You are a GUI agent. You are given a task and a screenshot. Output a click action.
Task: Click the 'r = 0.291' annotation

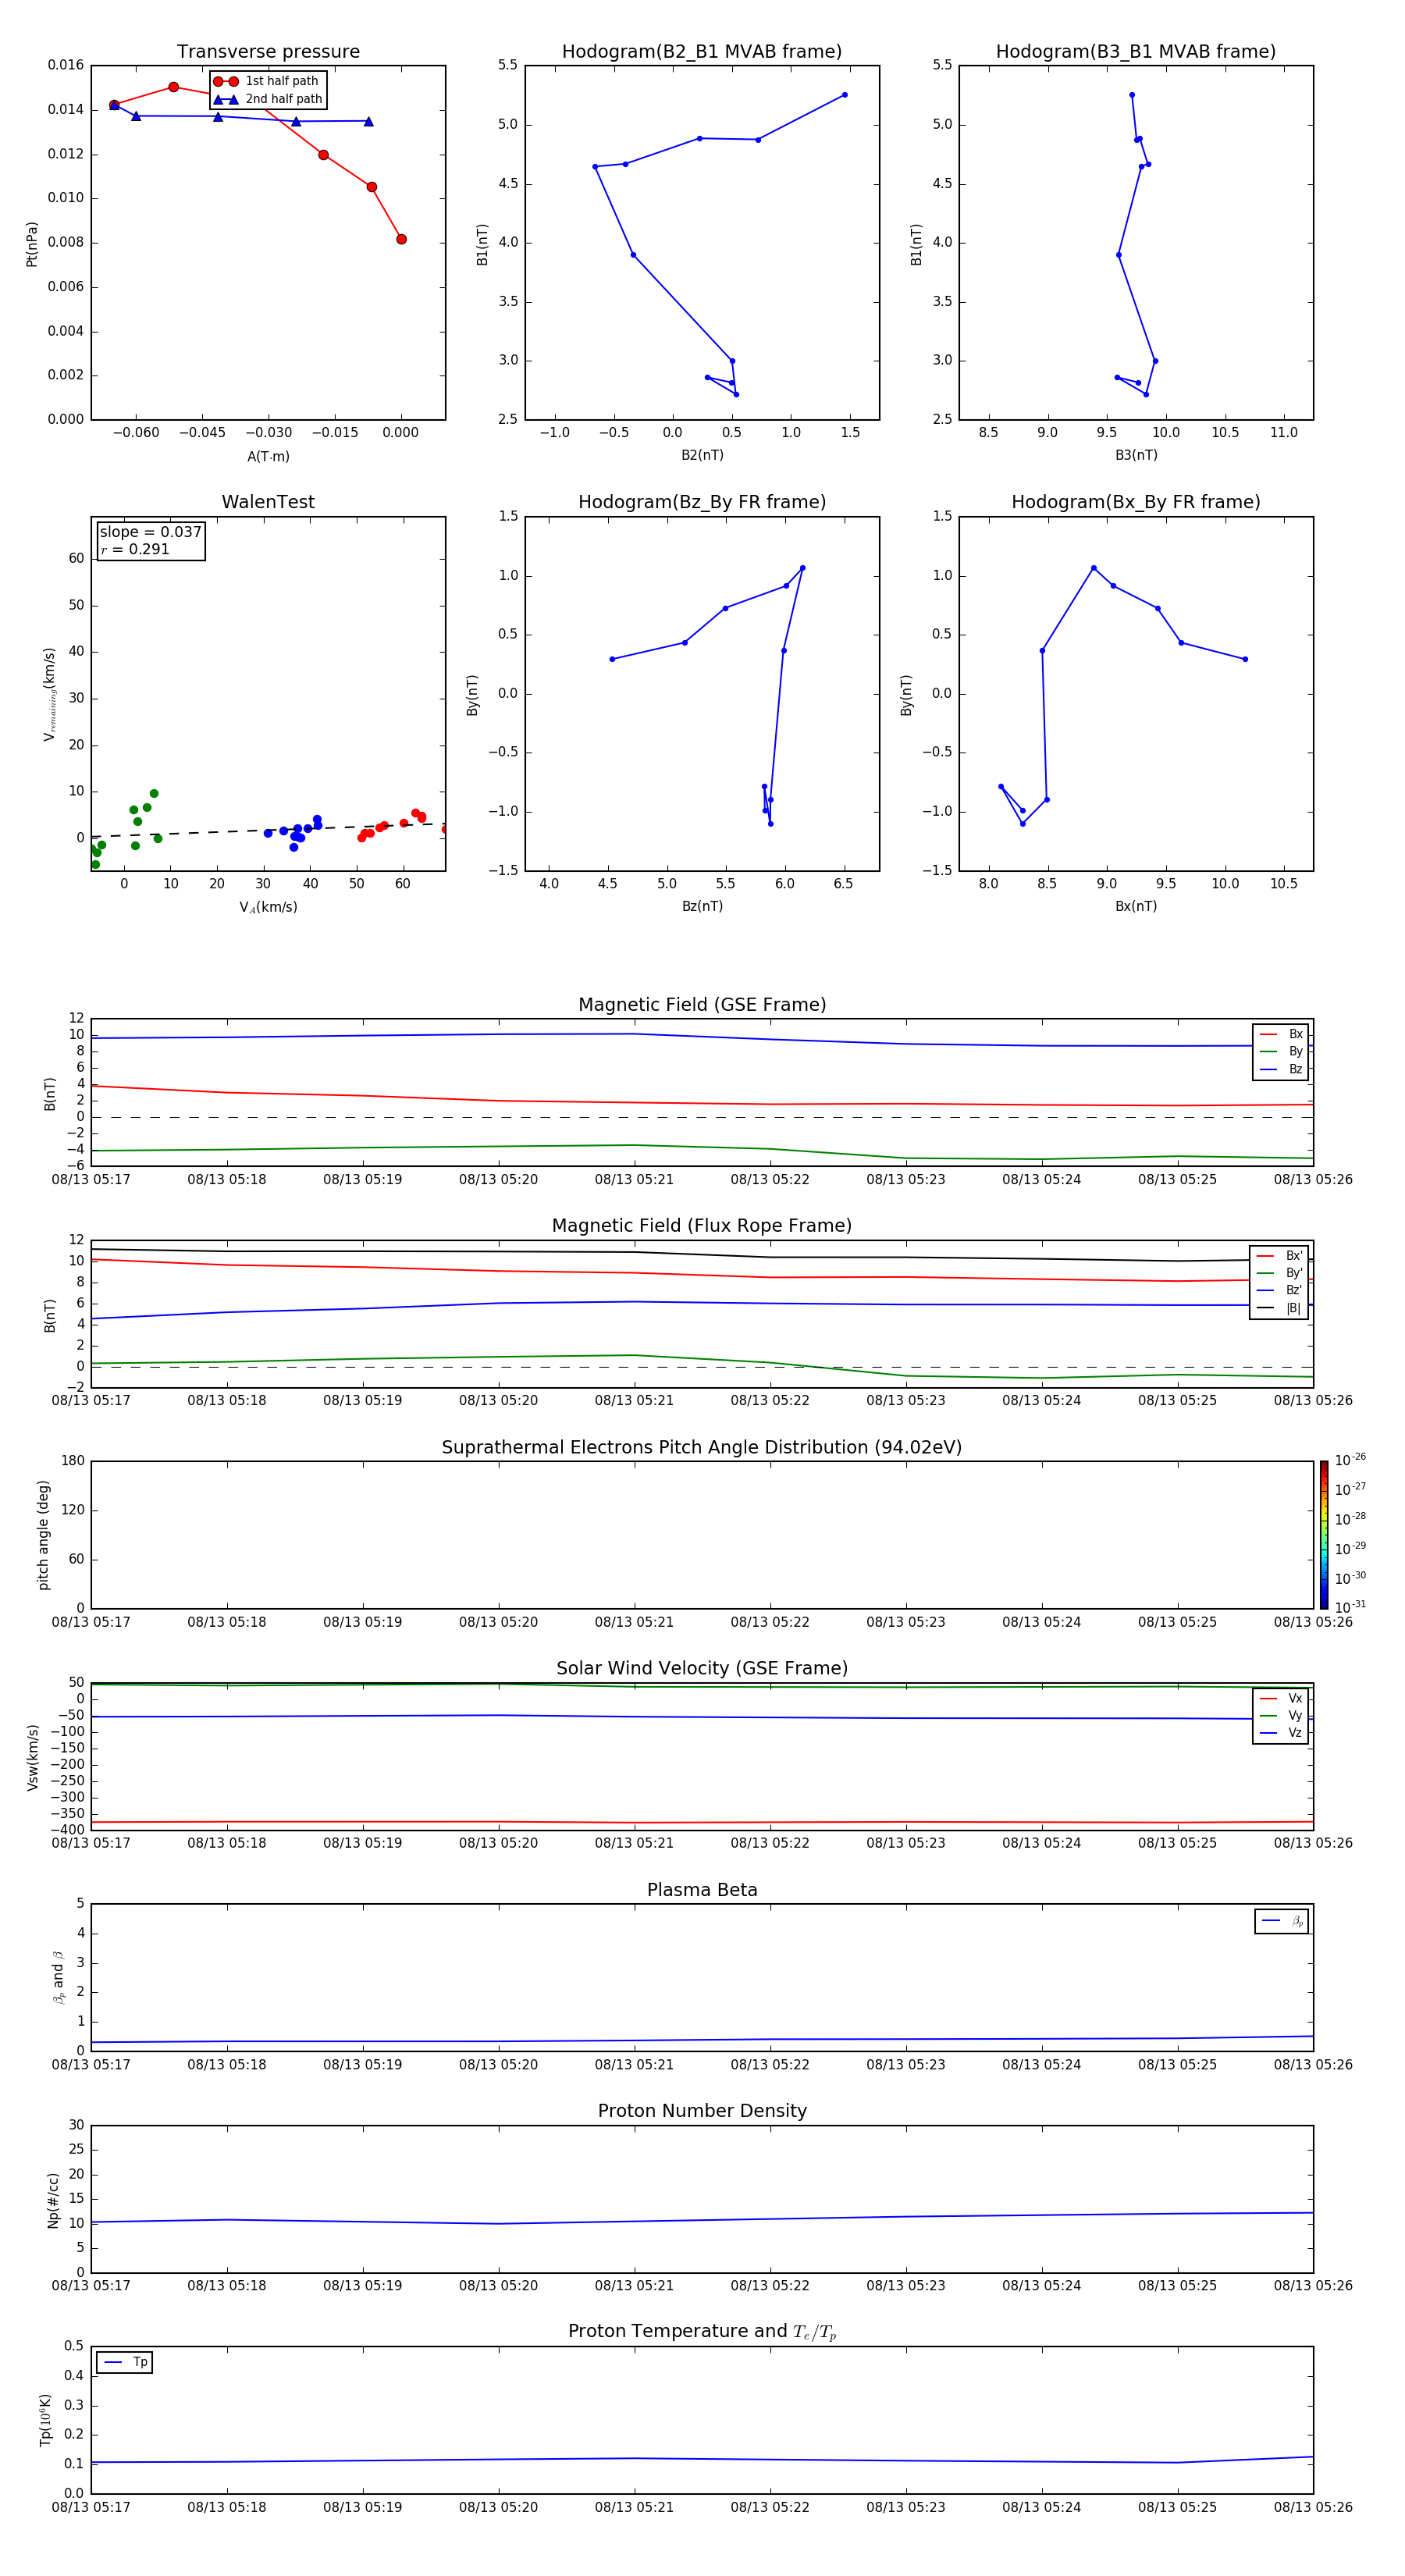pyautogui.click(x=135, y=549)
